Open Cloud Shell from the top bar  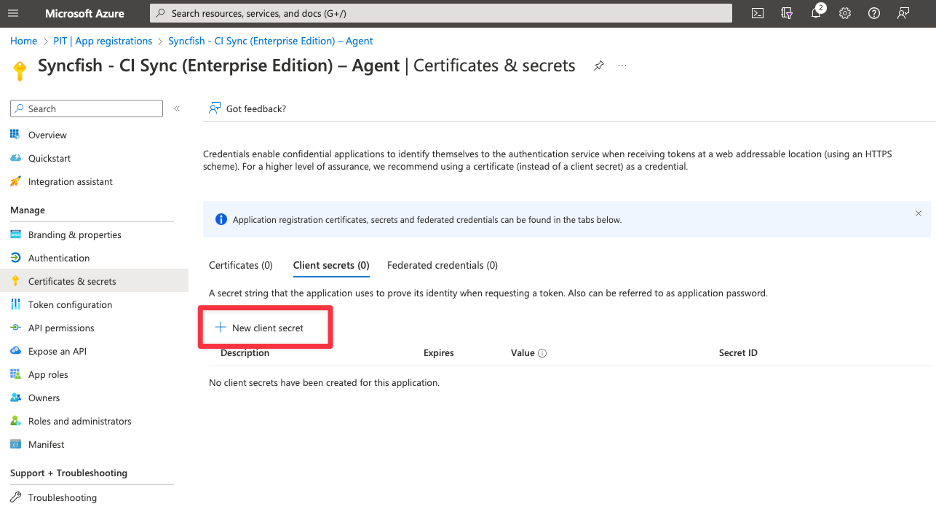coord(758,13)
